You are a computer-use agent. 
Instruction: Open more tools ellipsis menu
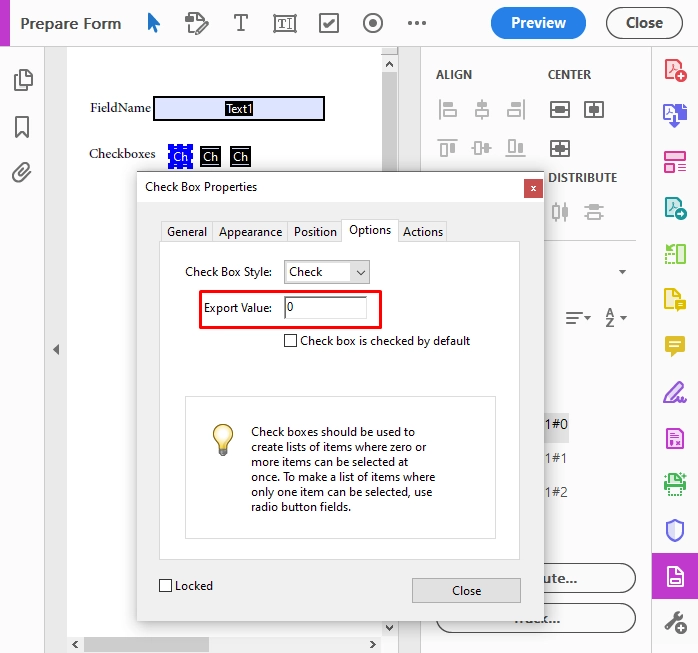point(417,23)
